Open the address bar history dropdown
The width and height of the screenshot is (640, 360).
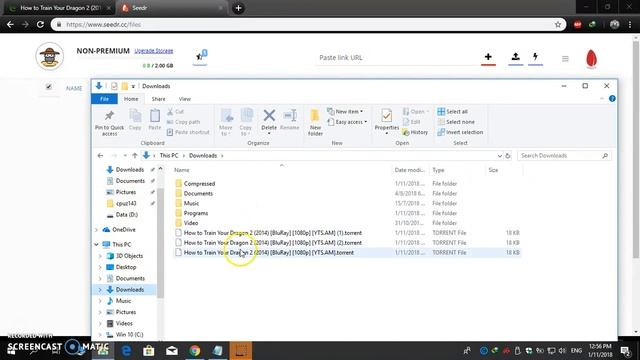500,156
